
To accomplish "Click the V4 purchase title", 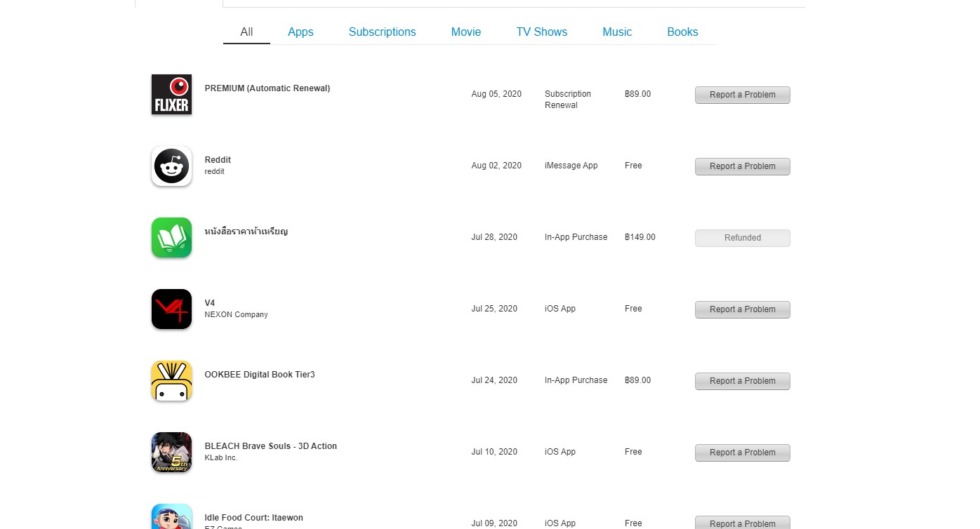I will coord(209,303).
